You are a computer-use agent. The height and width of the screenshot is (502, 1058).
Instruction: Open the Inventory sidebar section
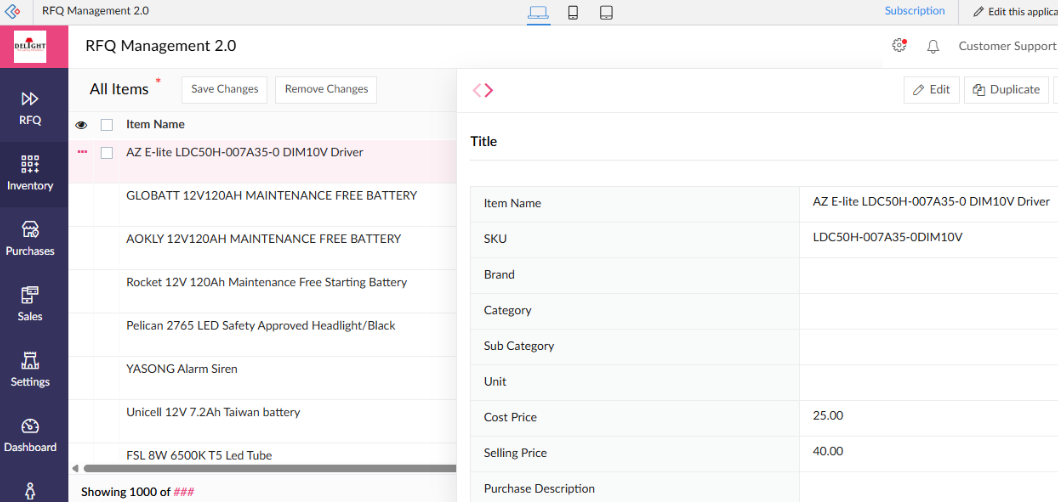[30, 173]
